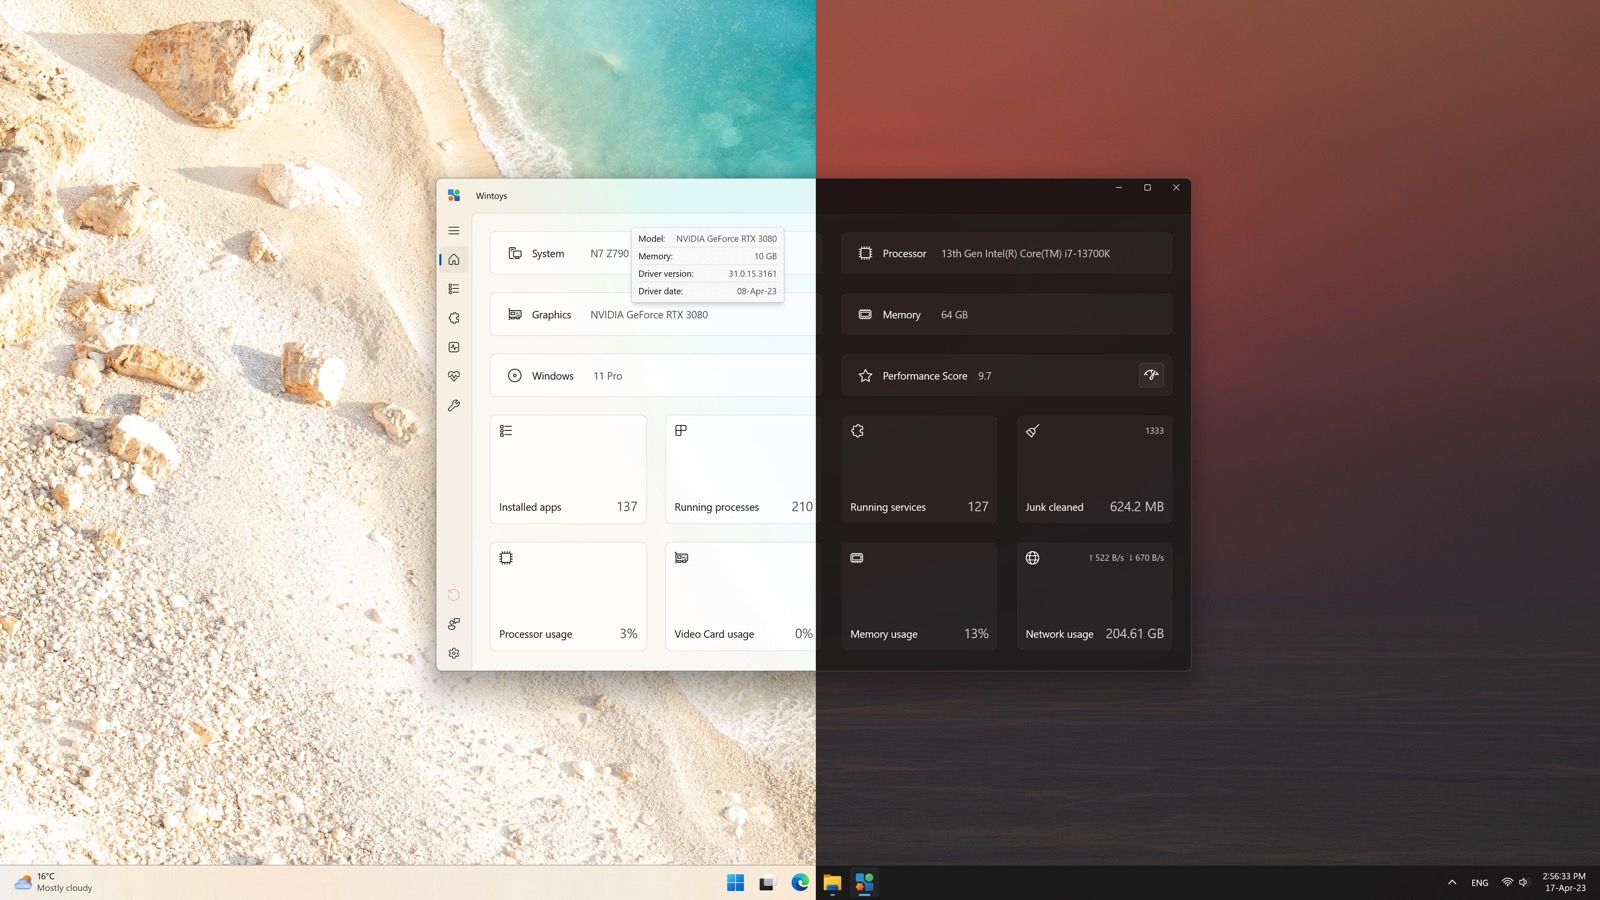Open the Performance pulse page in sidebar
This screenshot has height=900, width=1600.
[454, 347]
